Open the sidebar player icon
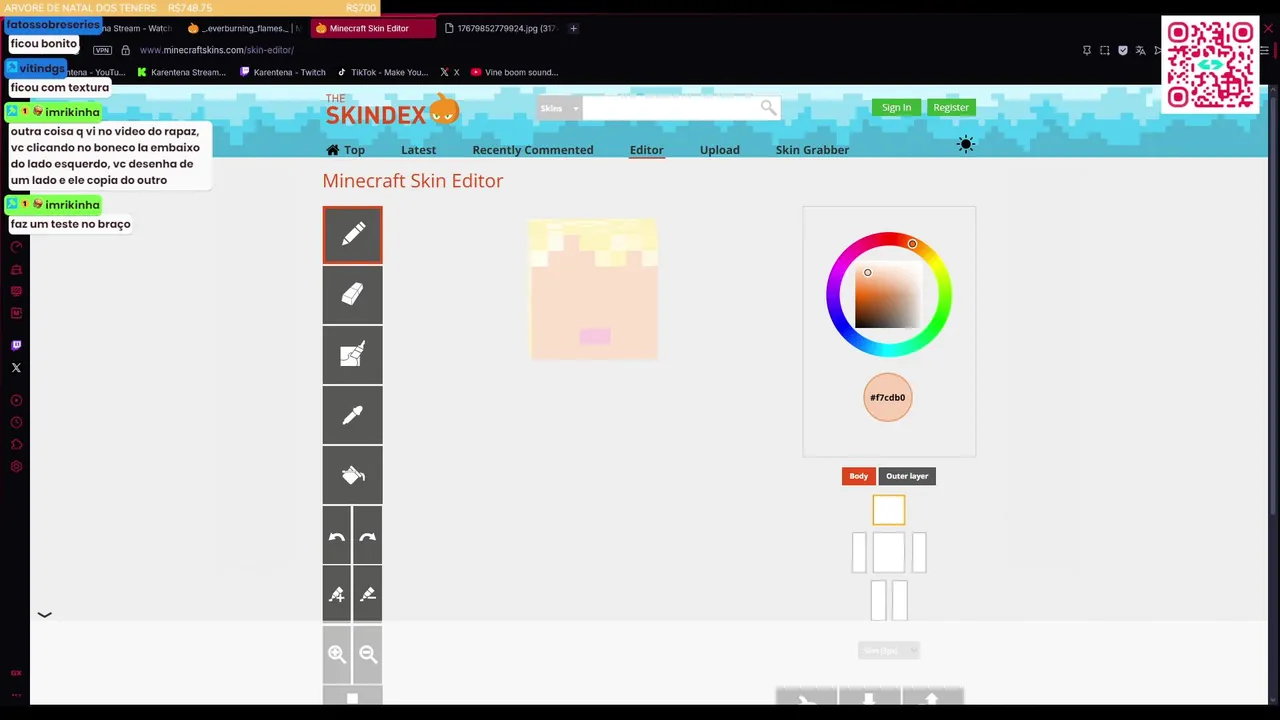Screen dimensions: 1280x720 coord(16,400)
